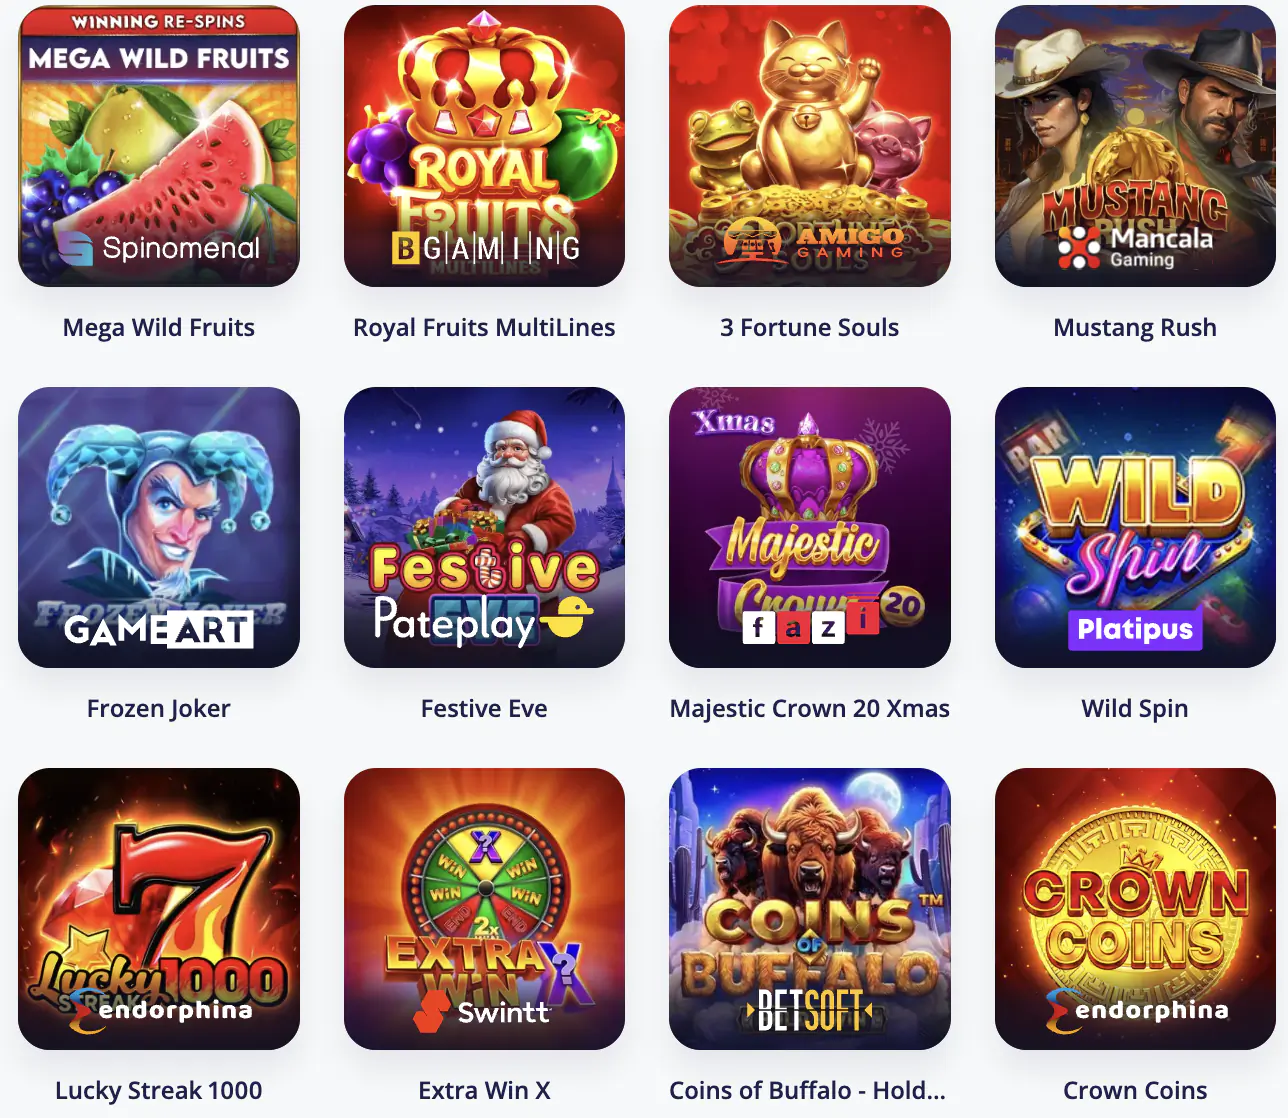Open Lucky Streak 1000 red seven tile
The height and width of the screenshot is (1118, 1288).
click(x=159, y=909)
